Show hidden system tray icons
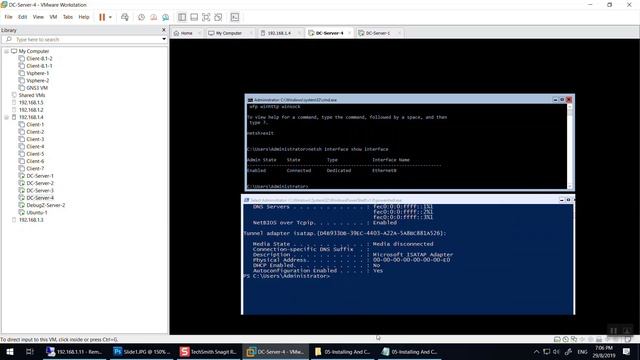 [536, 351]
